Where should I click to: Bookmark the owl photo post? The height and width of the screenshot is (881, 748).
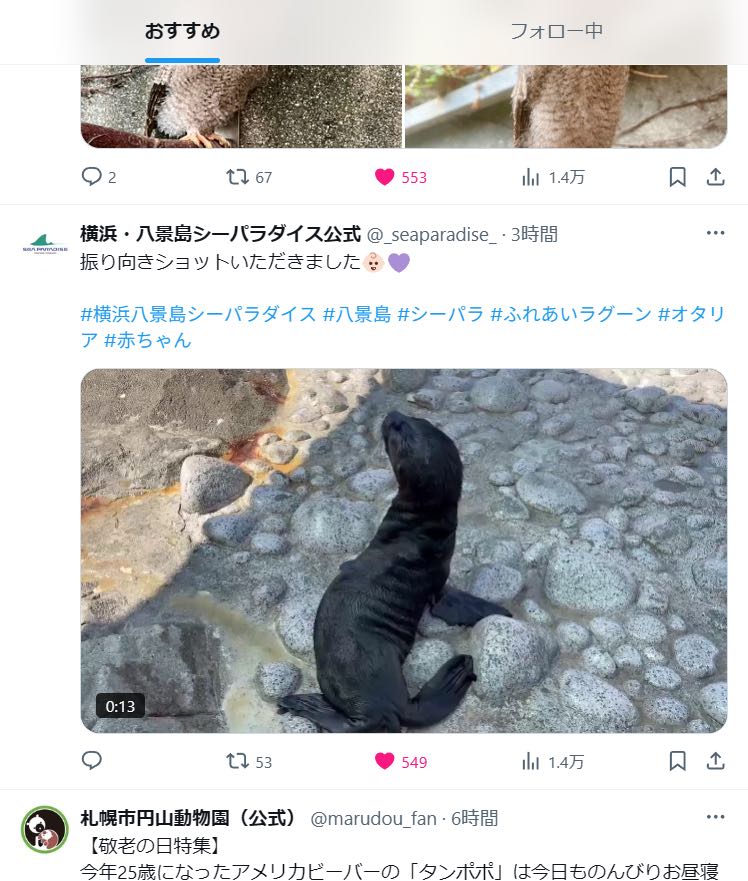(x=677, y=177)
